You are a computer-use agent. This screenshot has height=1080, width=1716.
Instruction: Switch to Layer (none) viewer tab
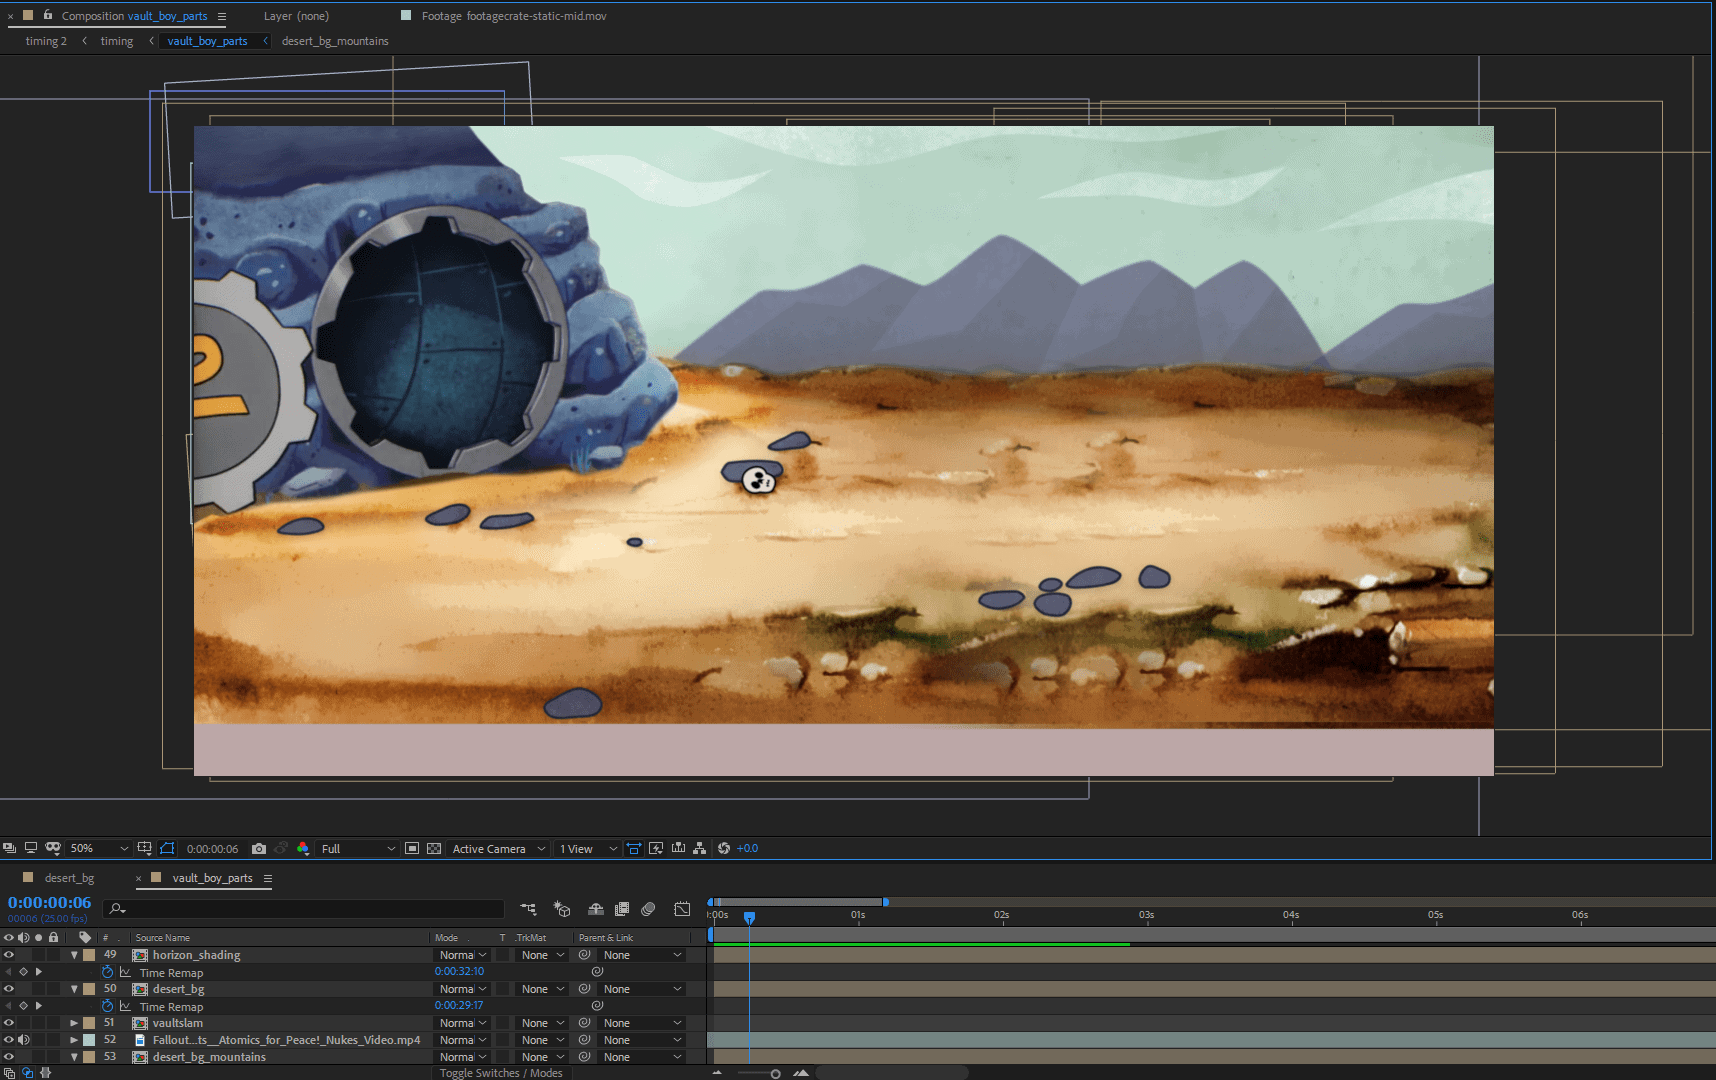296,16
